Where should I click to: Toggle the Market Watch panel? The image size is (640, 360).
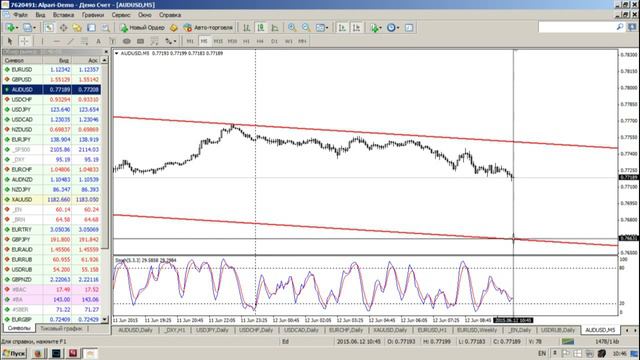click(49, 27)
